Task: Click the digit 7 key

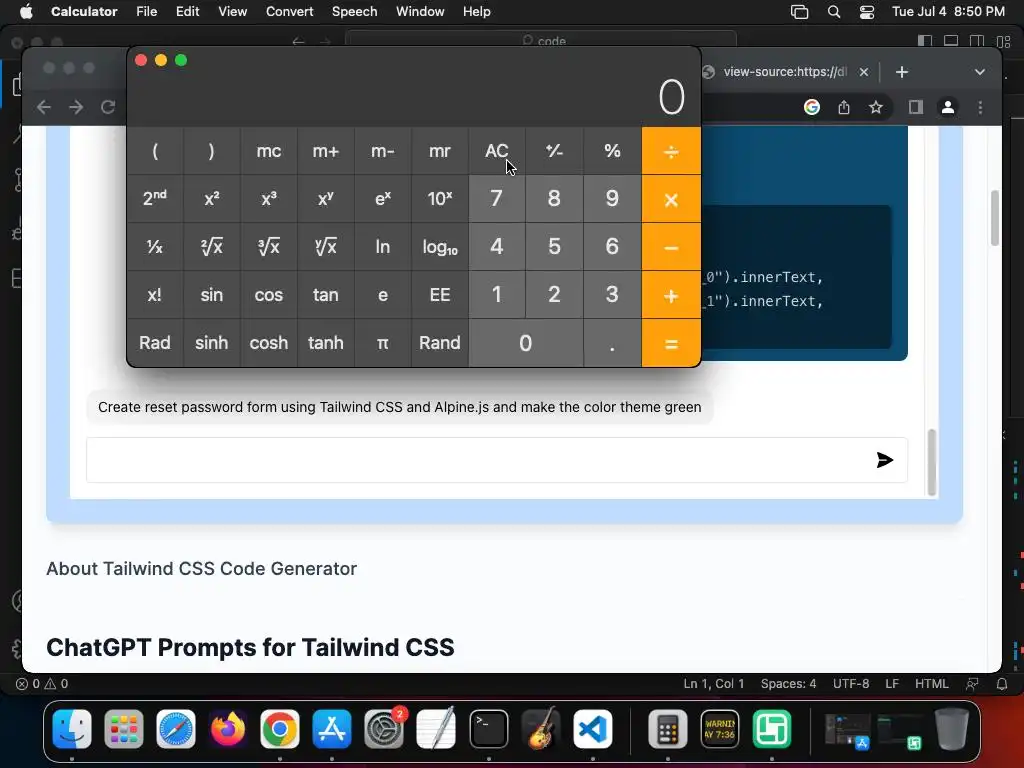Action: (496, 199)
